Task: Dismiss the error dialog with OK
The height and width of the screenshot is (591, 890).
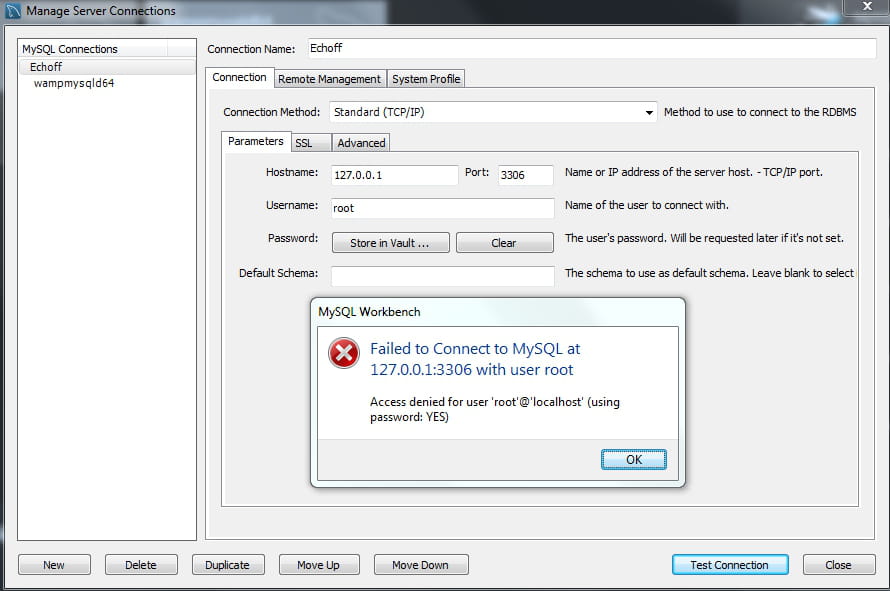Action: pos(633,459)
